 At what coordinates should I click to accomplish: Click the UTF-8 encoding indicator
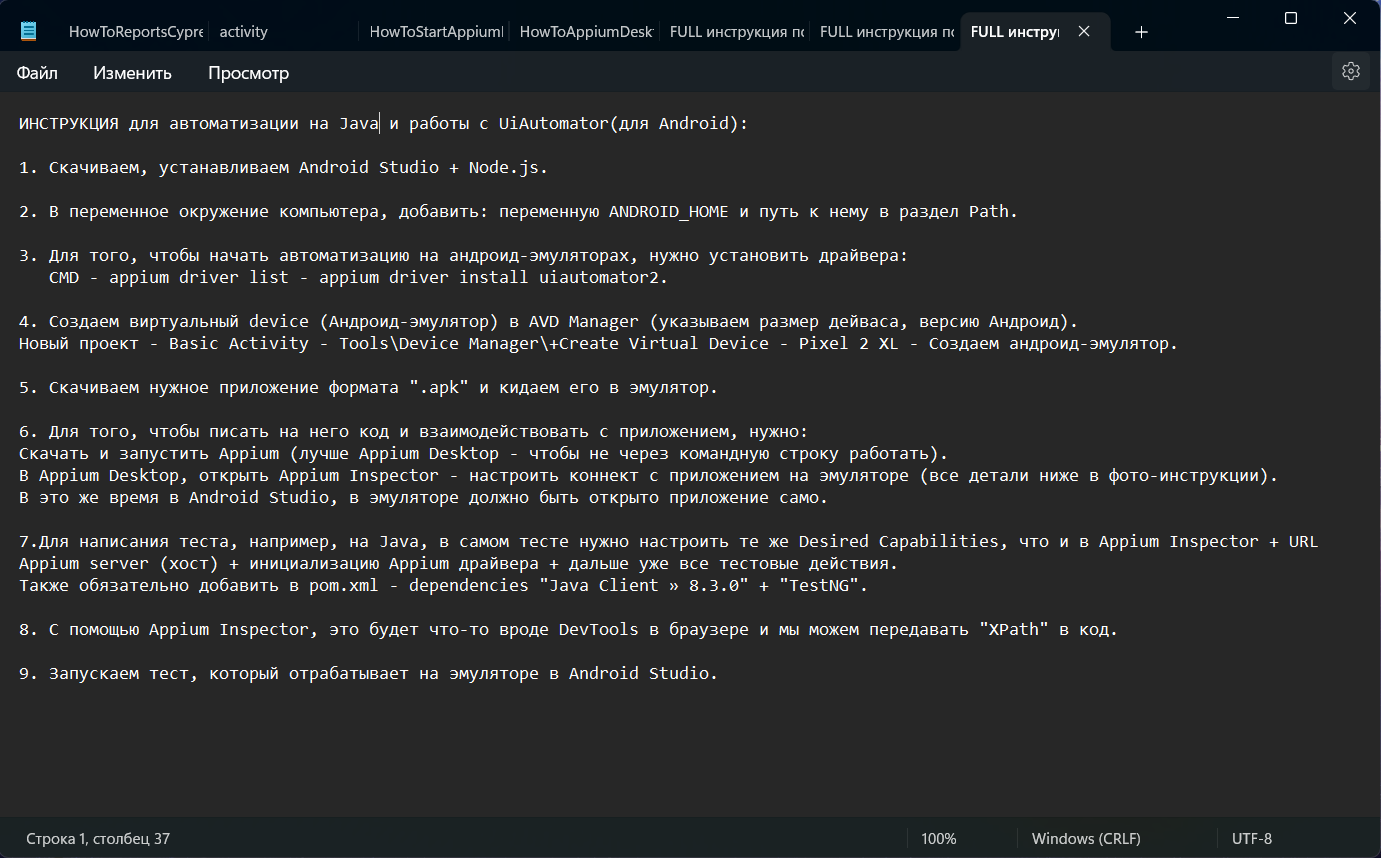coord(1252,839)
